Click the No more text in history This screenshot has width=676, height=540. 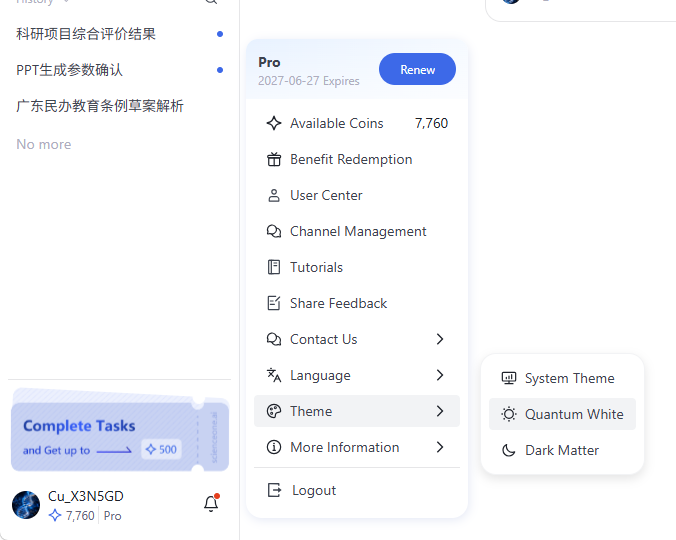pyautogui.click(x=44, y=144)
